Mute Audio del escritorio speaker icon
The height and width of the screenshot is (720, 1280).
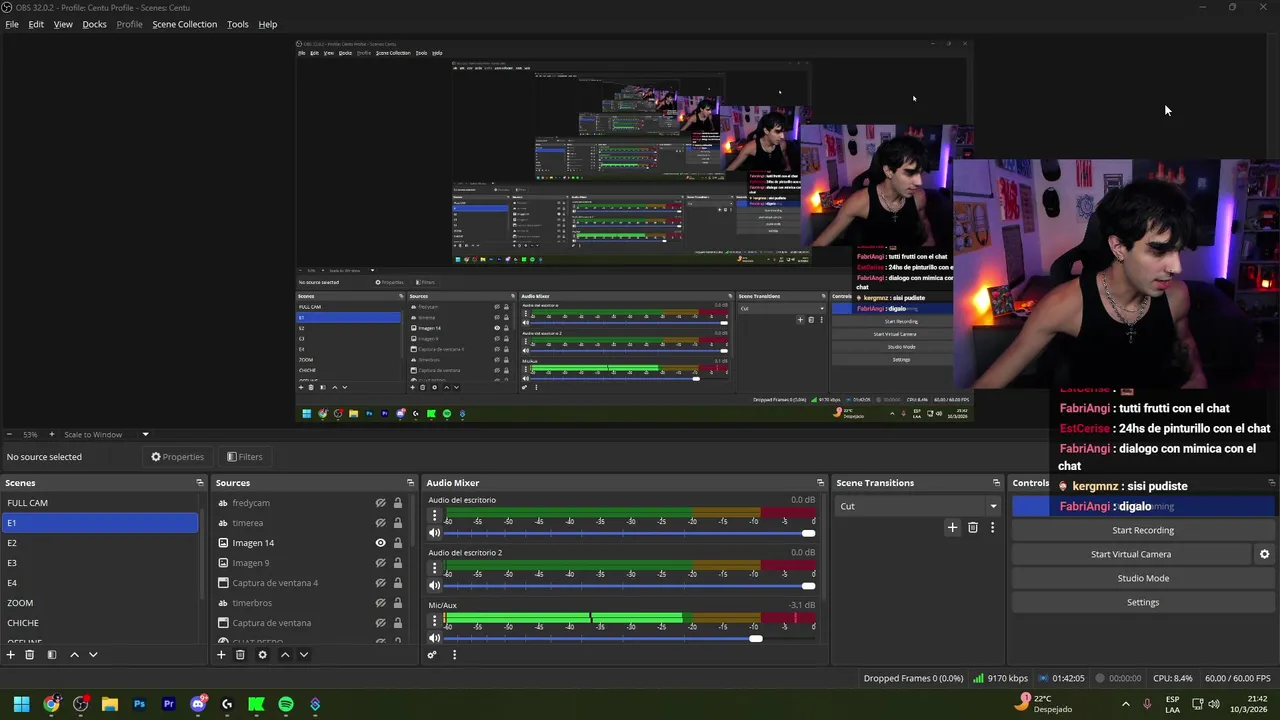pos(434,533)
